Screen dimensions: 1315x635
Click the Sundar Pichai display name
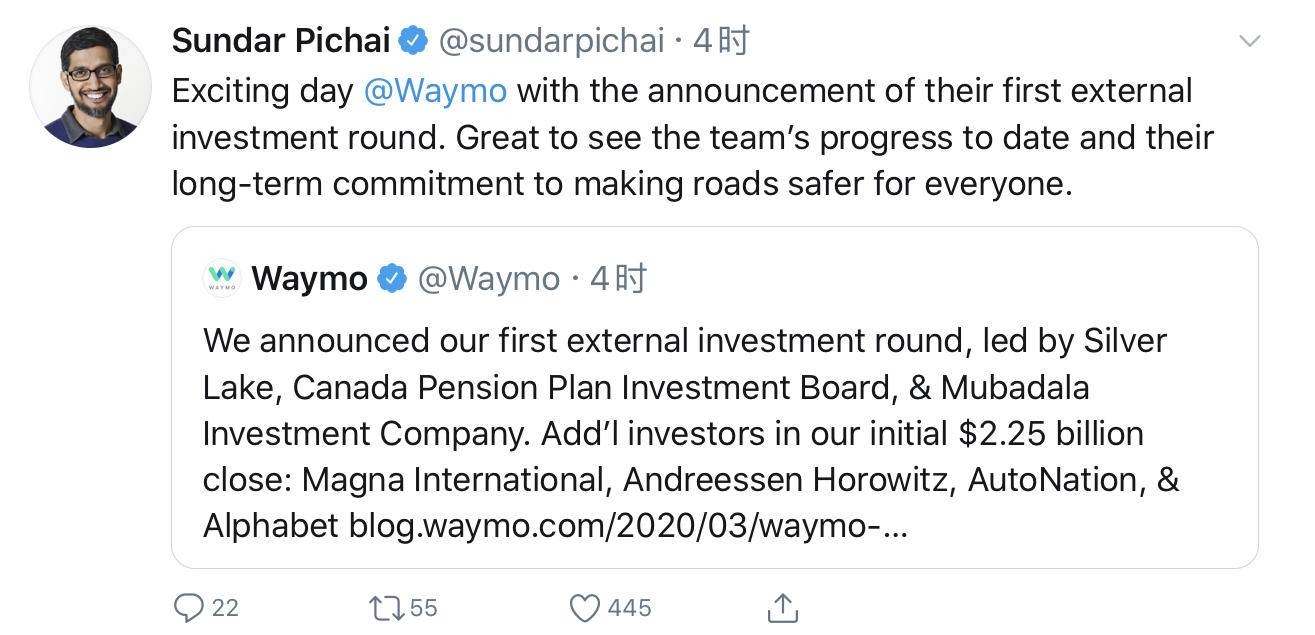click(x=281, y=41)
